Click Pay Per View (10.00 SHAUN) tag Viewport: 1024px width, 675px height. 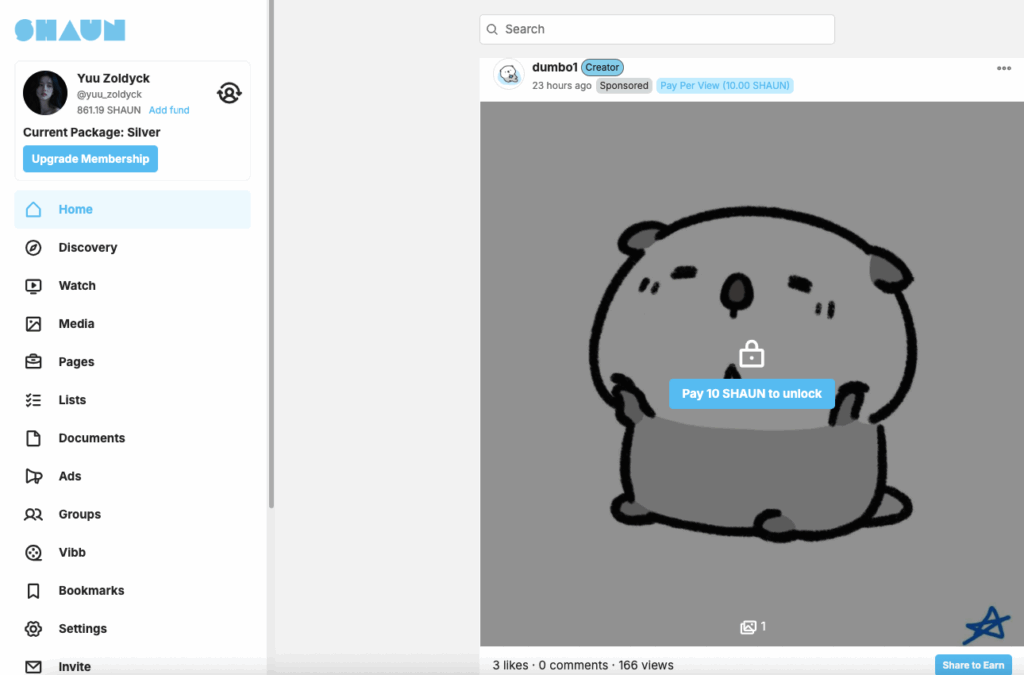point(725,86)
